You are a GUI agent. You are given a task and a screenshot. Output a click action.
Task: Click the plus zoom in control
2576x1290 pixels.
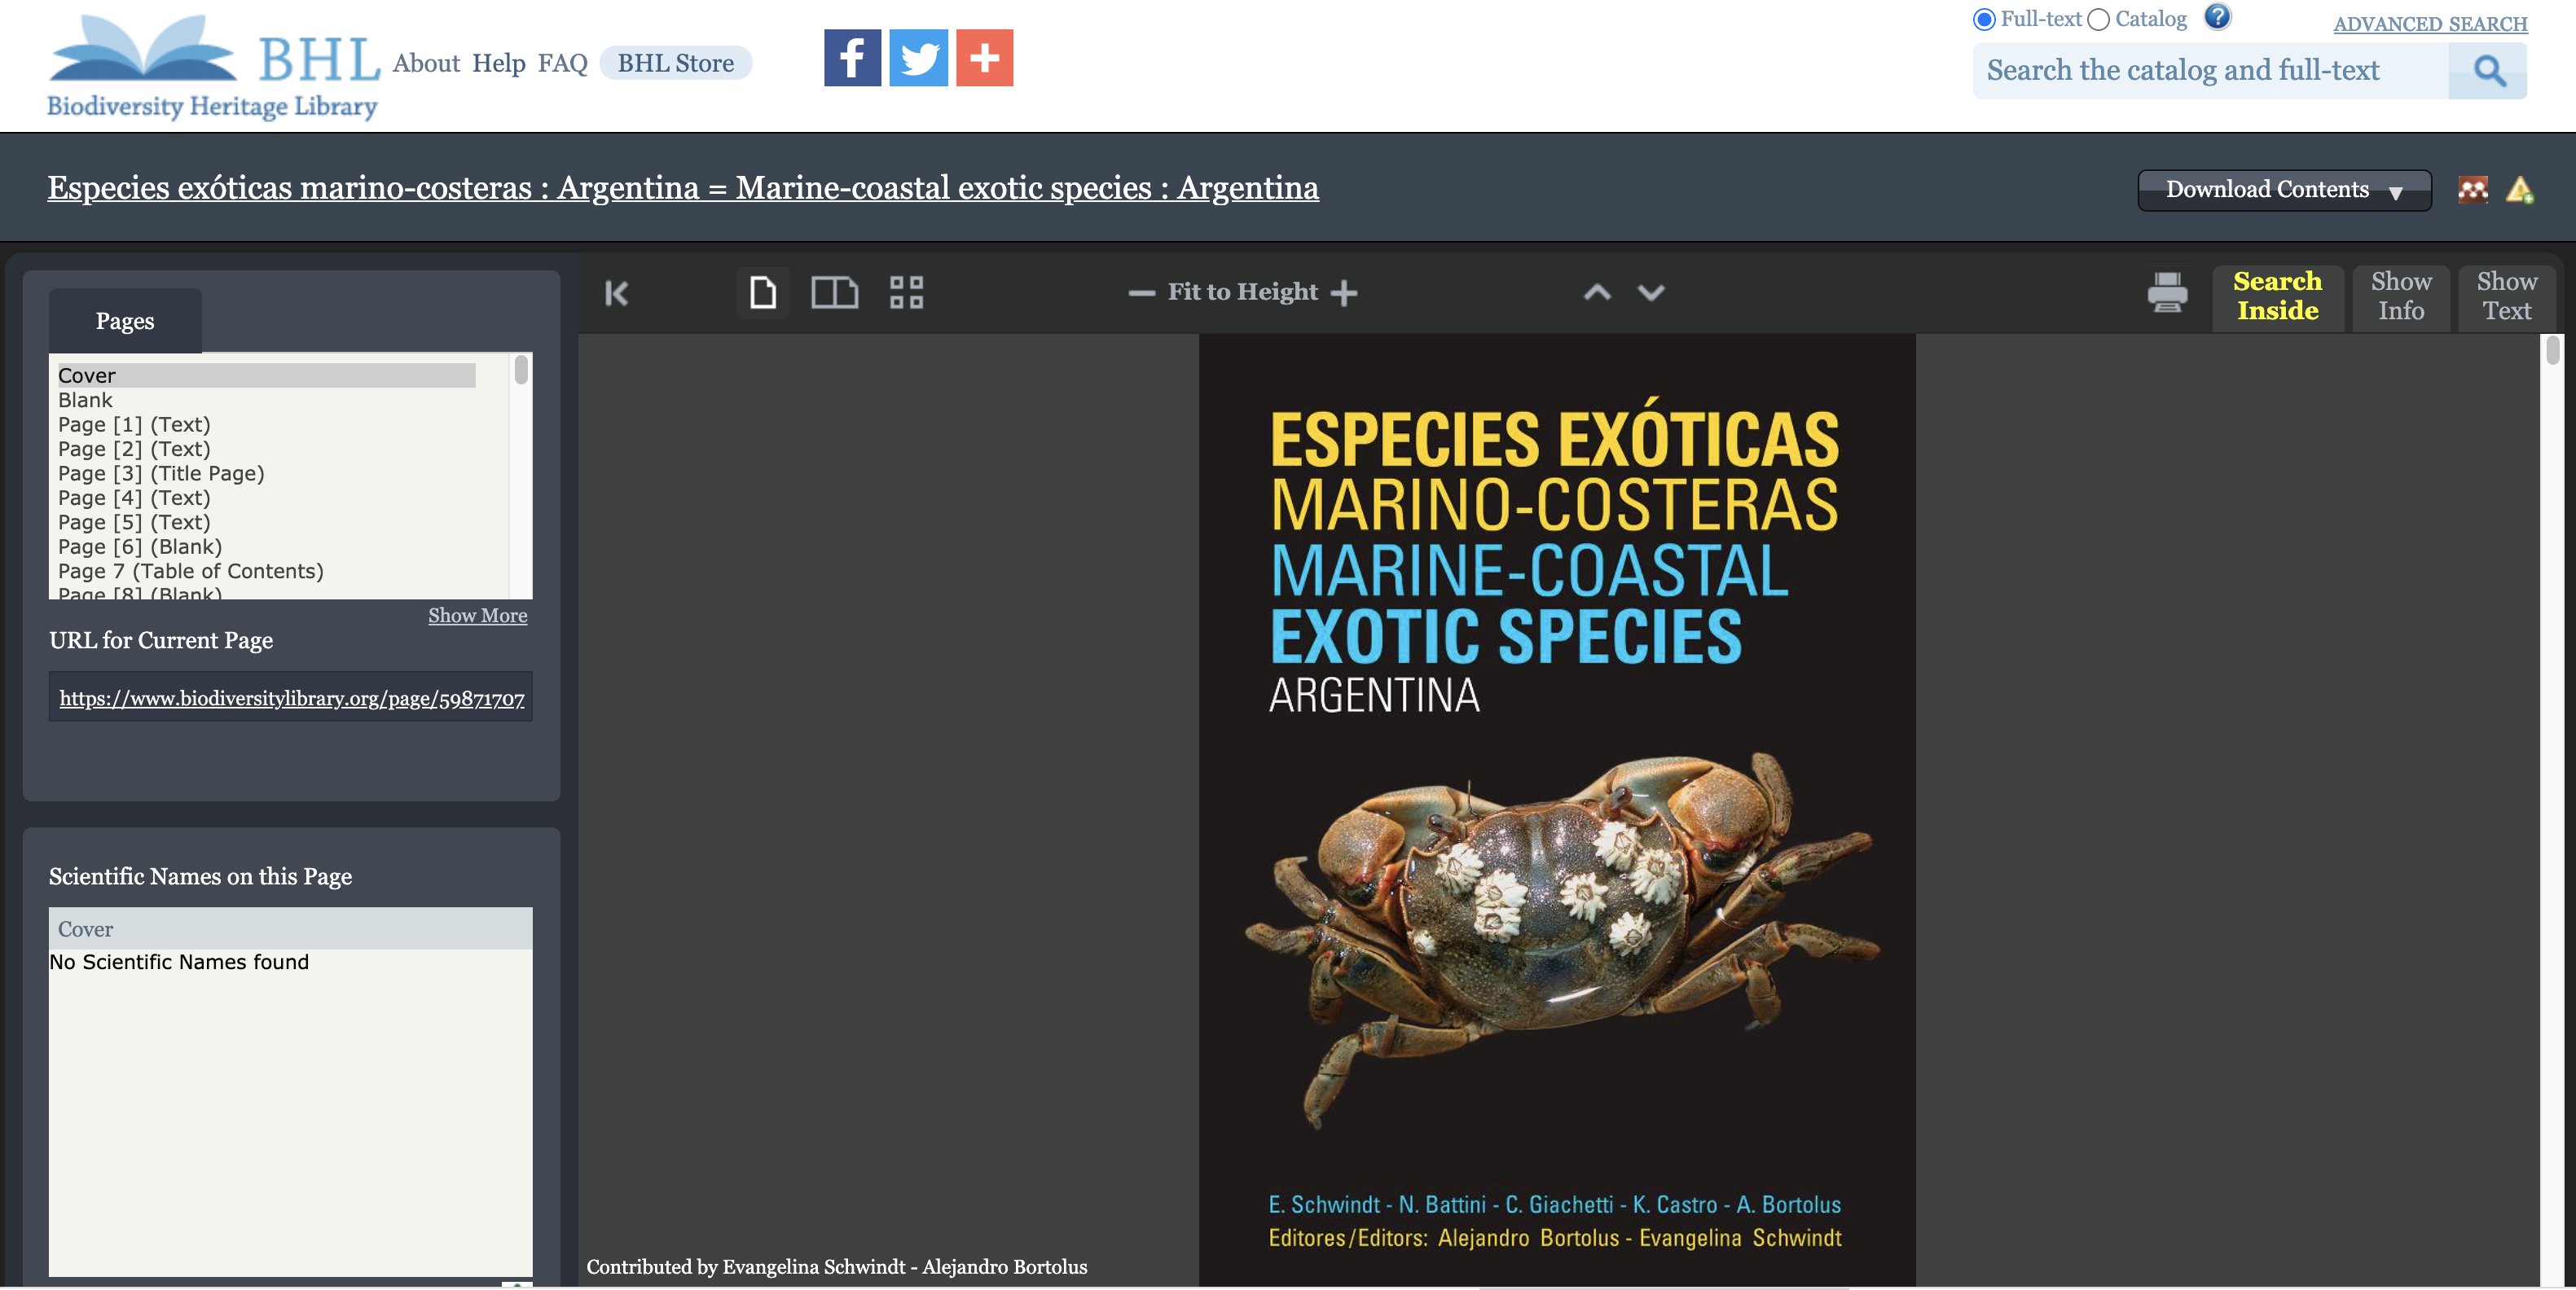1345,293
